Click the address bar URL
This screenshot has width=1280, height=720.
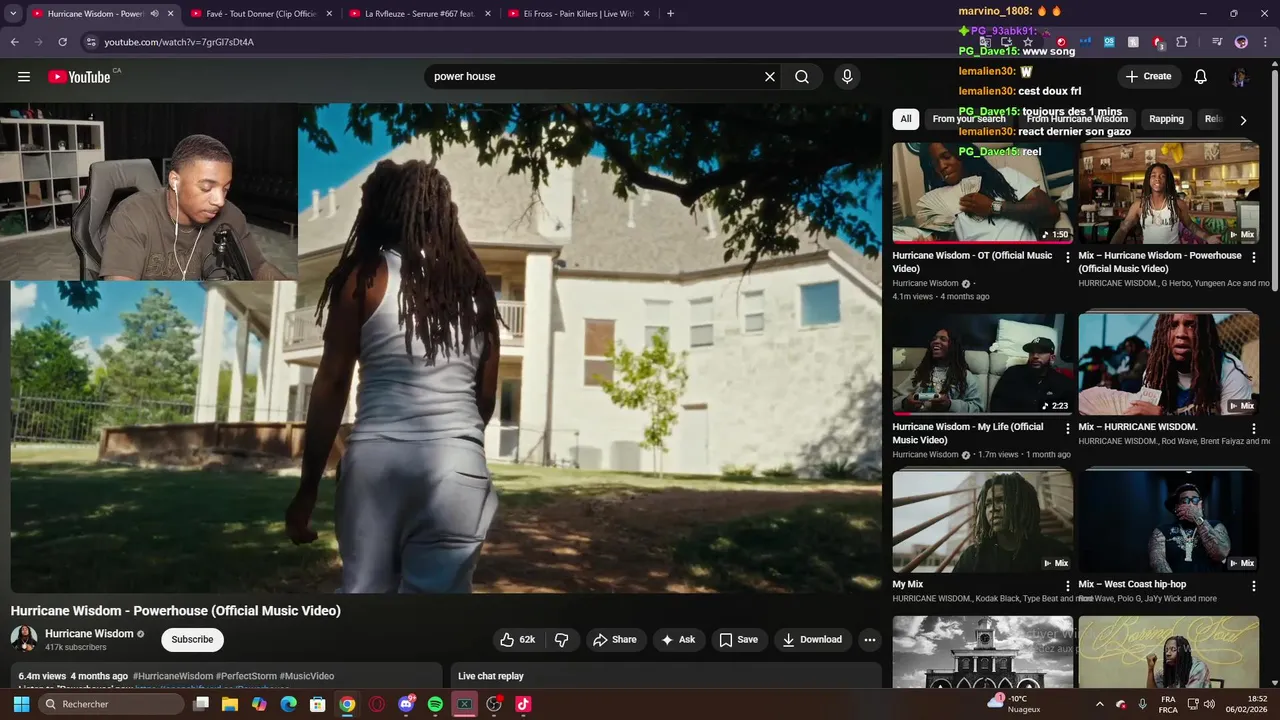click(179, 42)
